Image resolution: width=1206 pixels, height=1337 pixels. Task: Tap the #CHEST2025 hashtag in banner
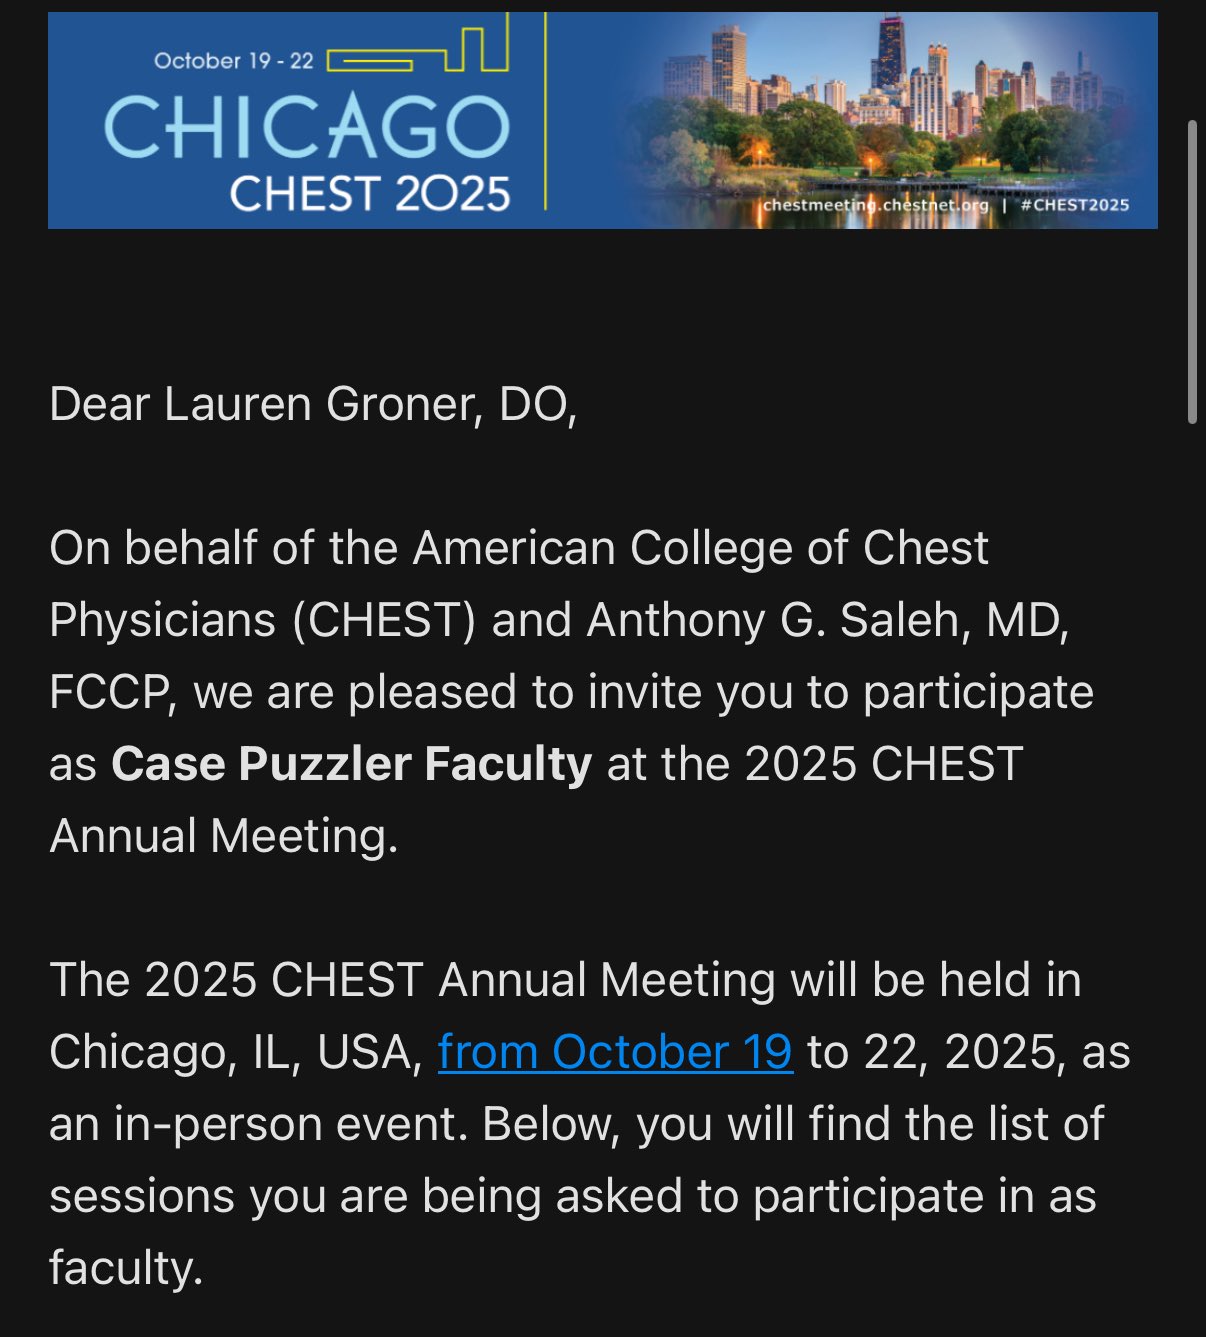pyautogui.click(x=1075, y=205)
